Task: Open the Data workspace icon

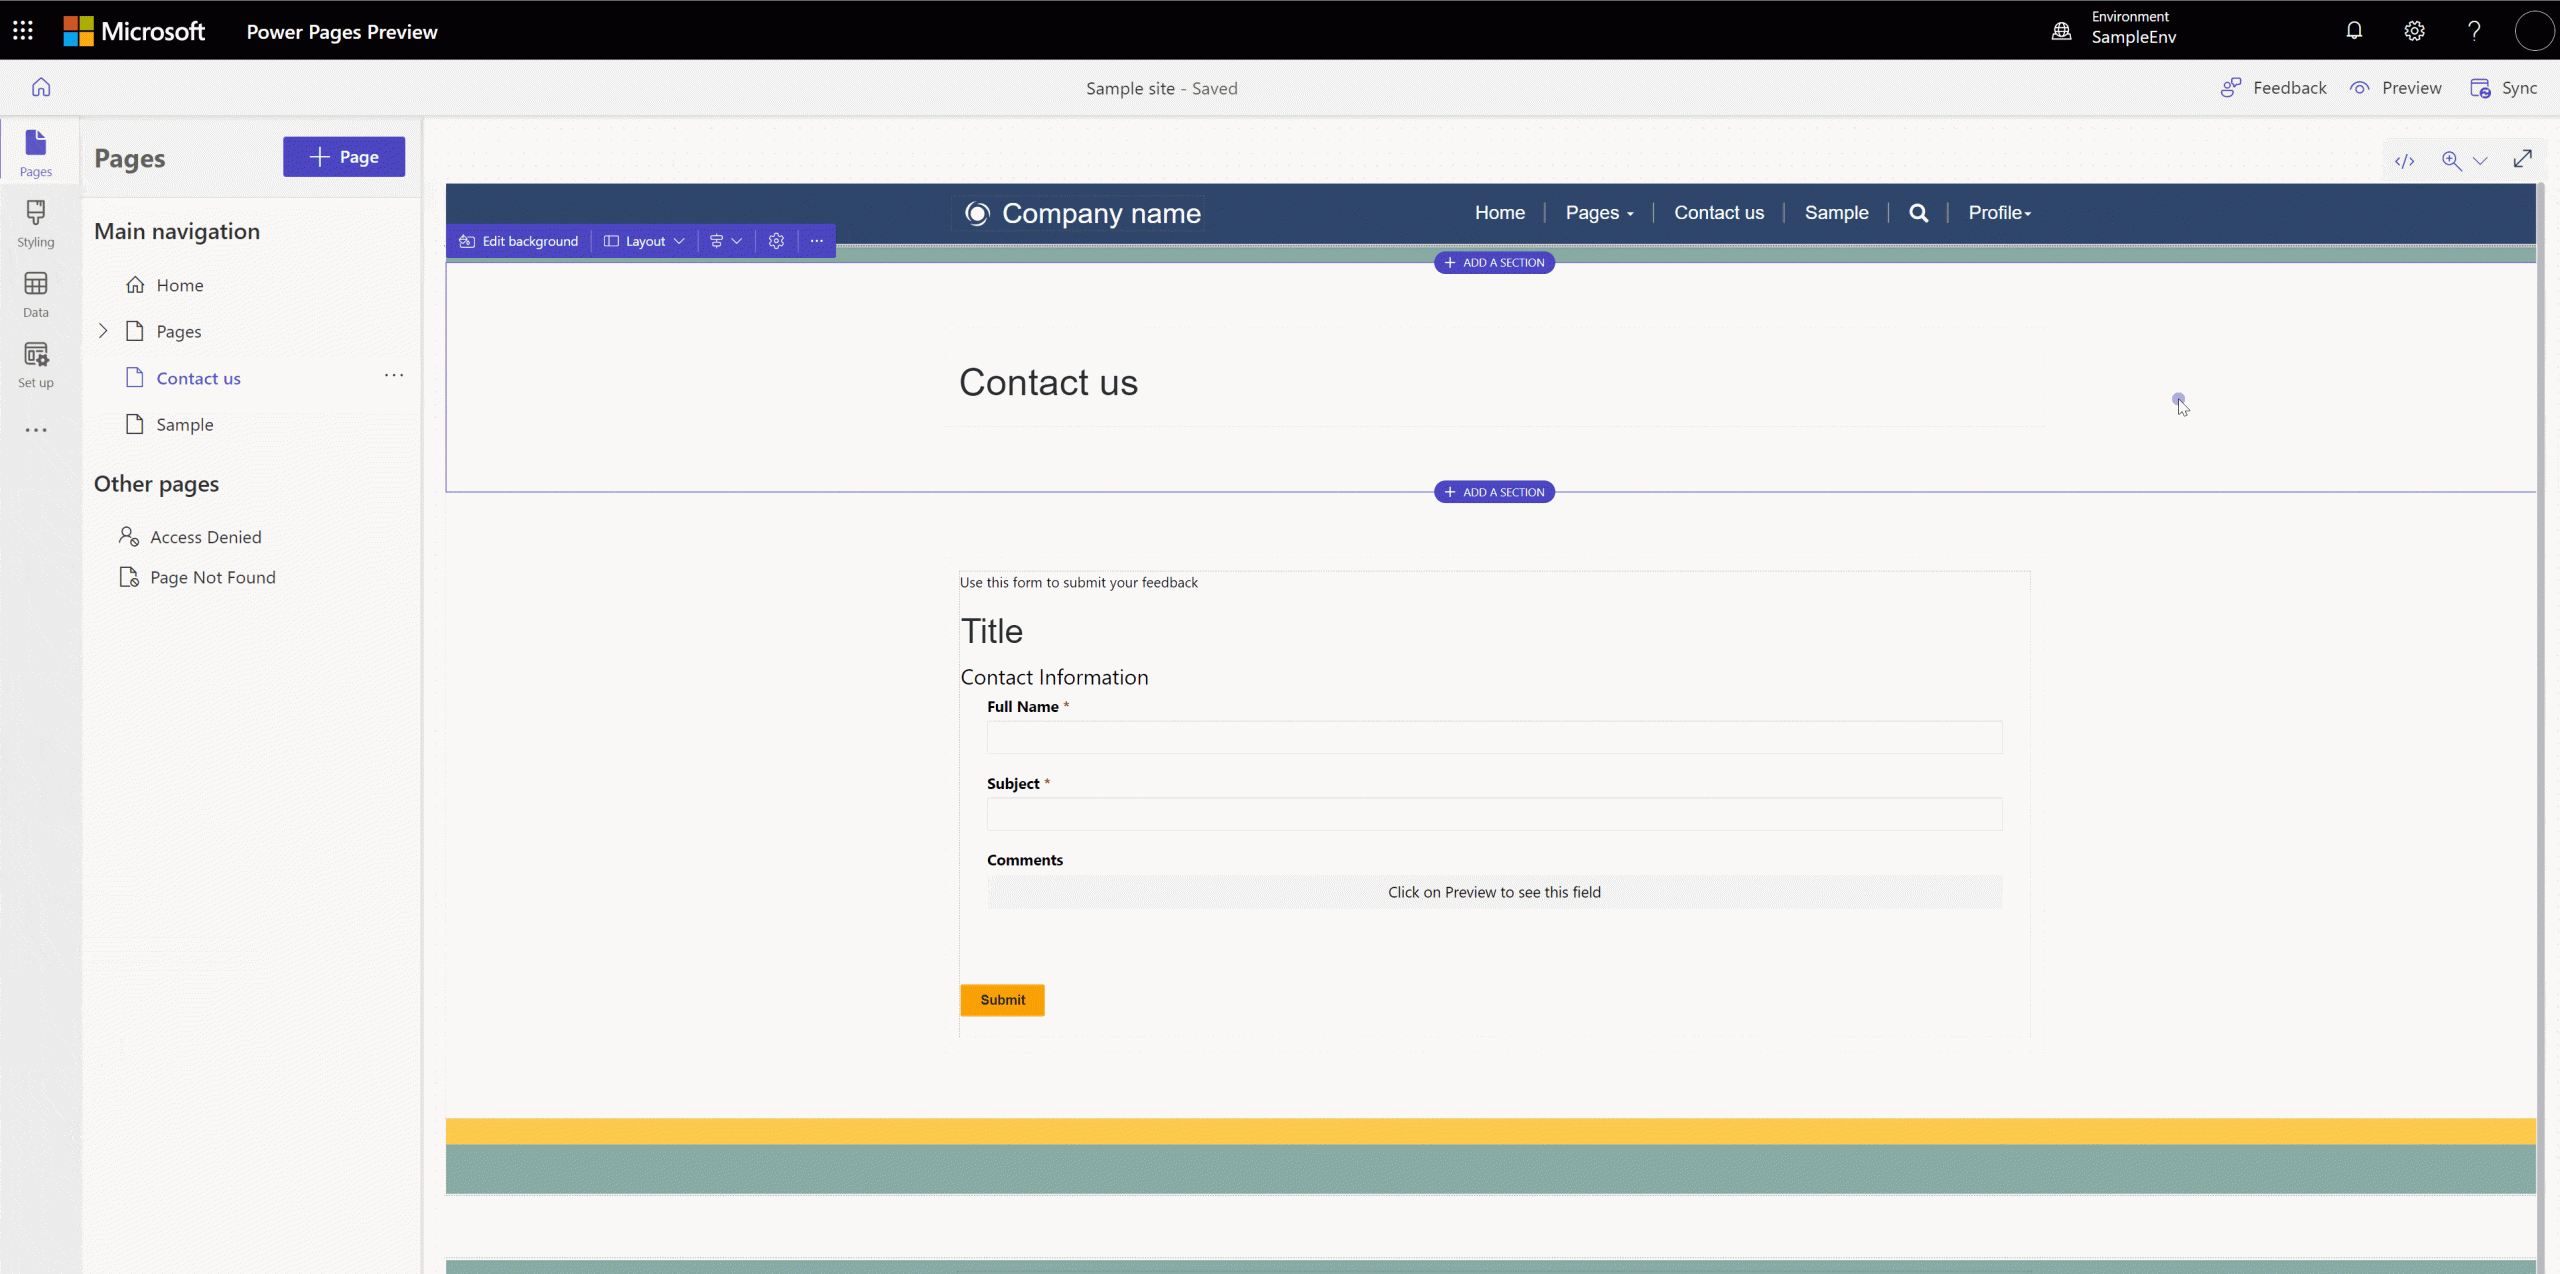Action: [36, 292]
